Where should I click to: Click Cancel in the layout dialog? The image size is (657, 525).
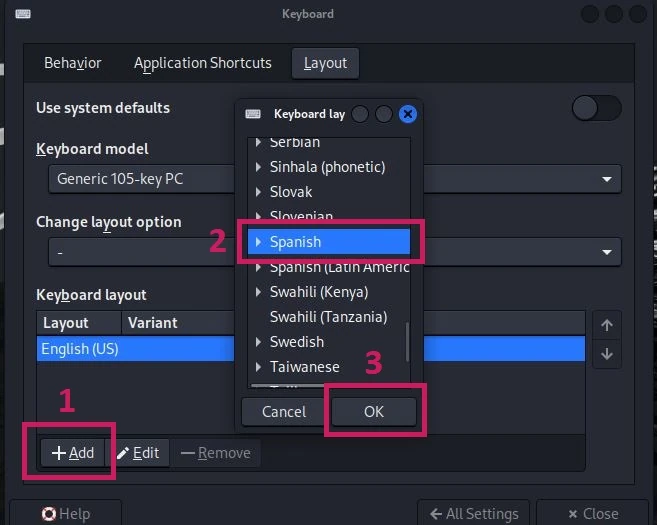[x=284, y=411]
